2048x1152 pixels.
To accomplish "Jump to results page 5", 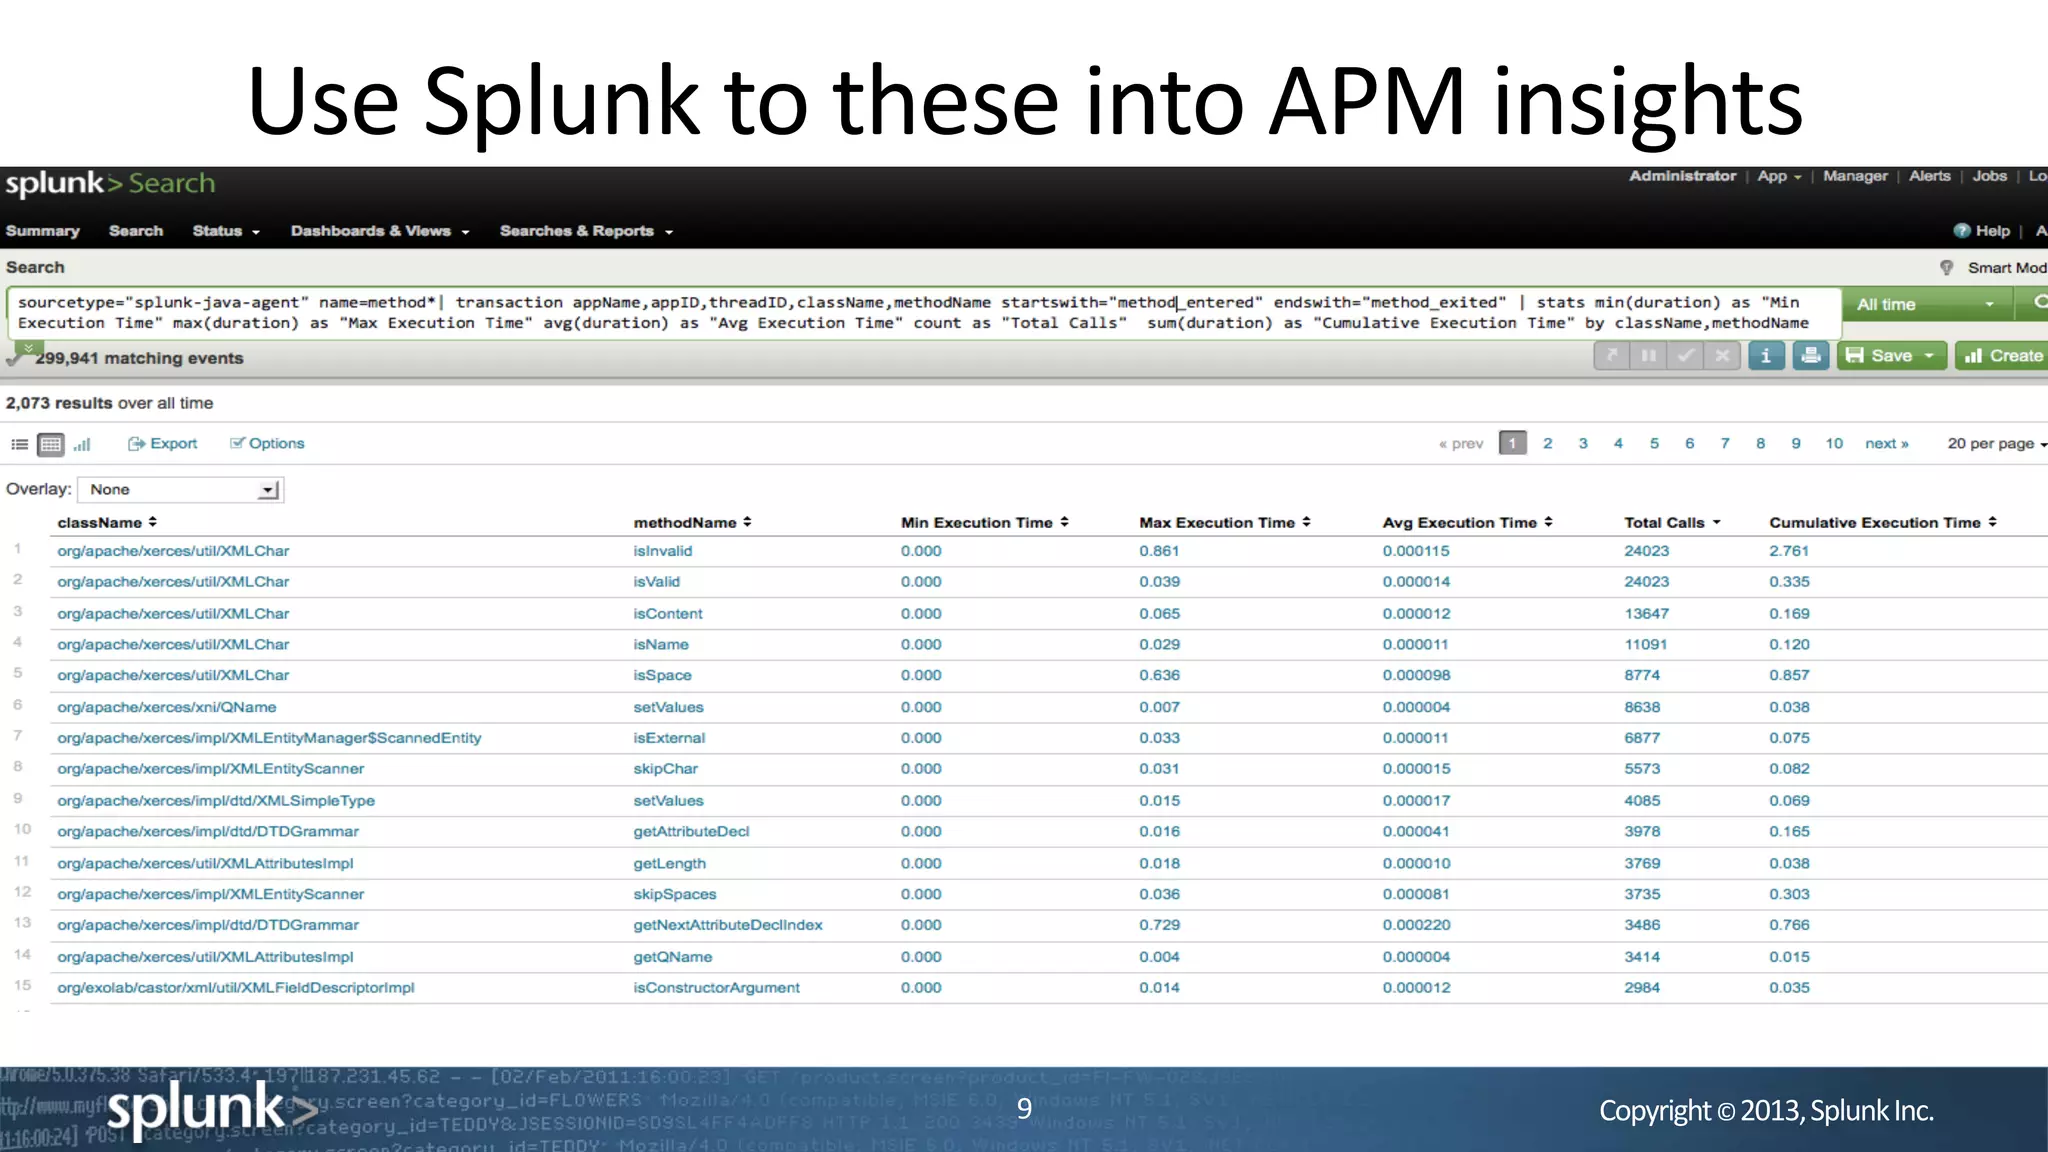I will pyautogui.click(x=1654, y=443).
